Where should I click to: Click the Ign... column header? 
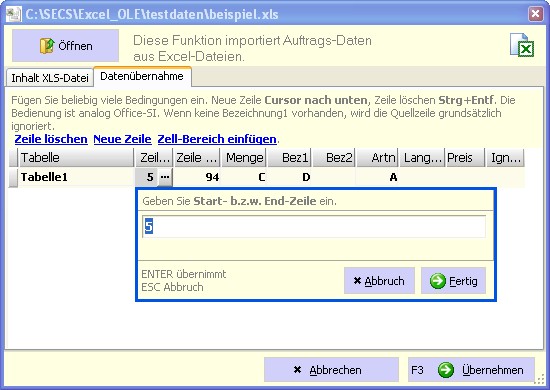click(505, 158)
